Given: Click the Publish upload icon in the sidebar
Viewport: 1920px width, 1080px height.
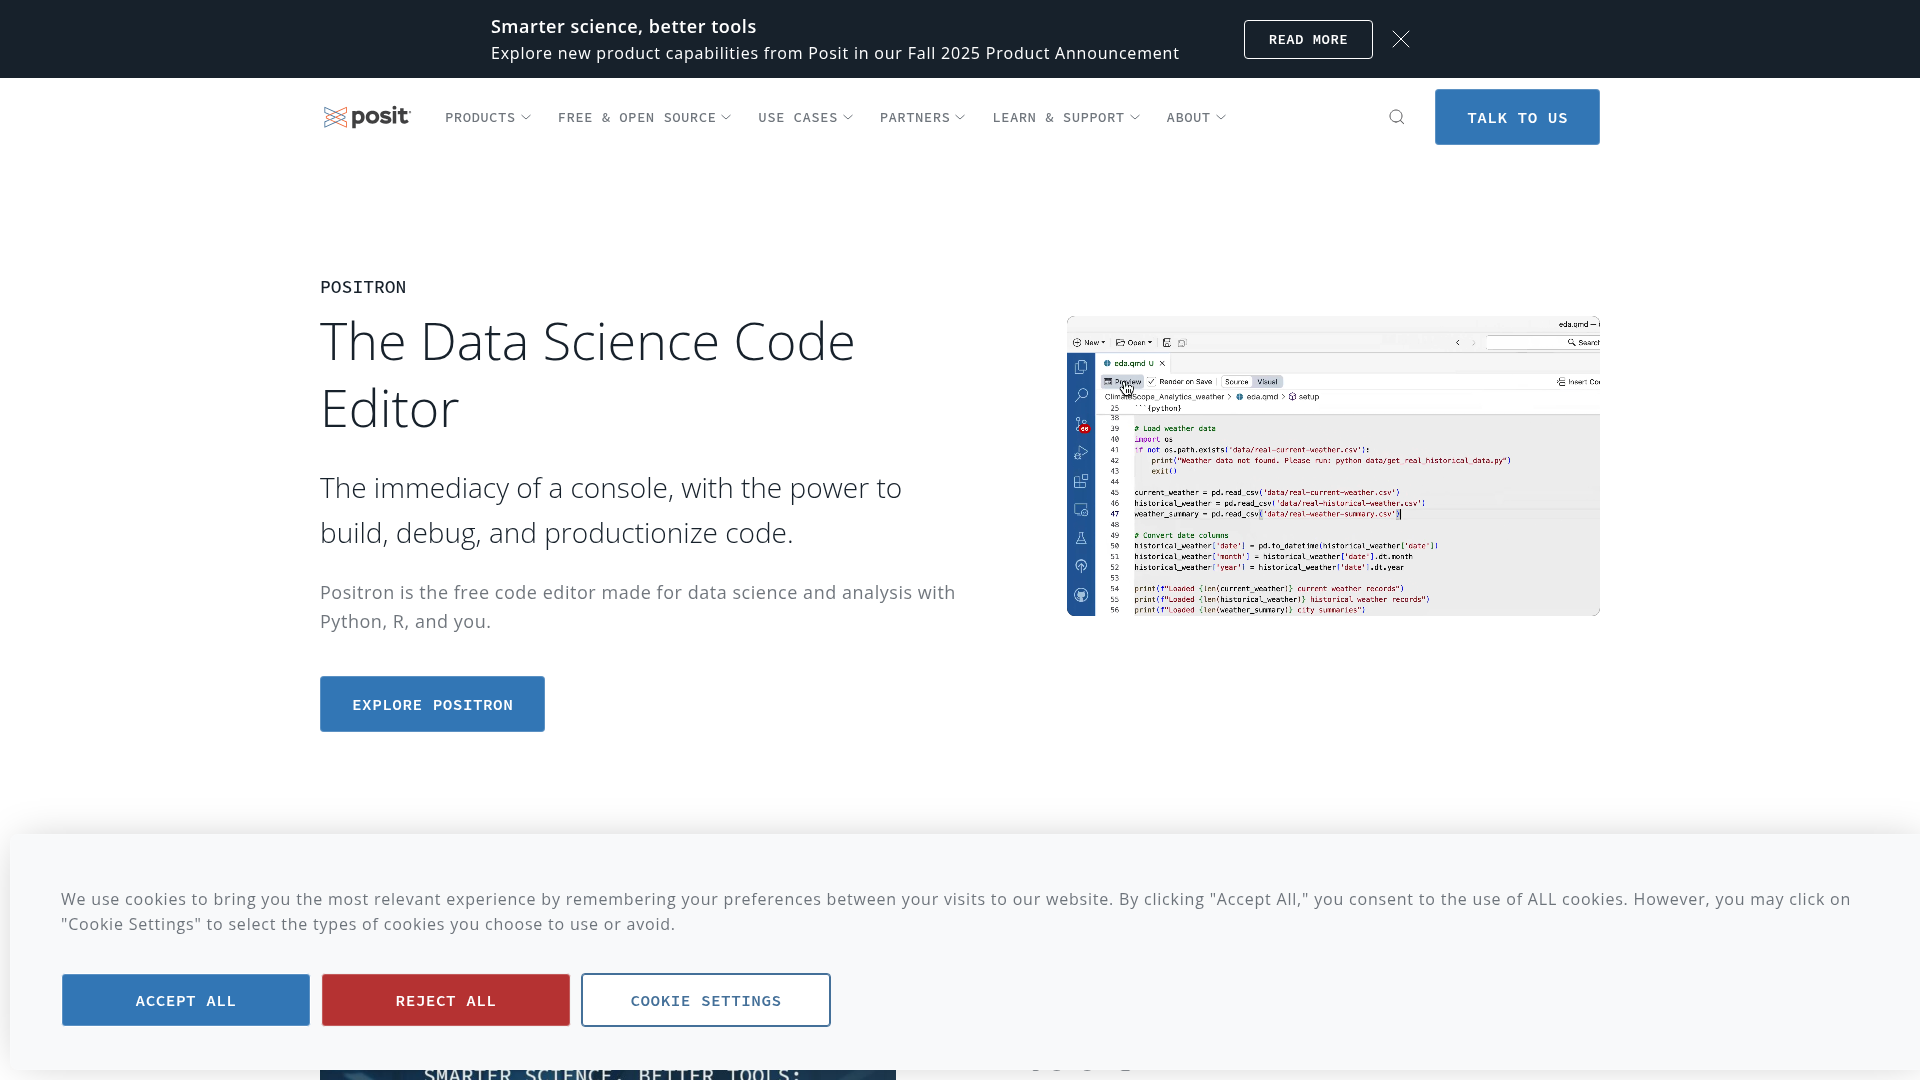Looking at the screenshot, I should coord(1081,565).
